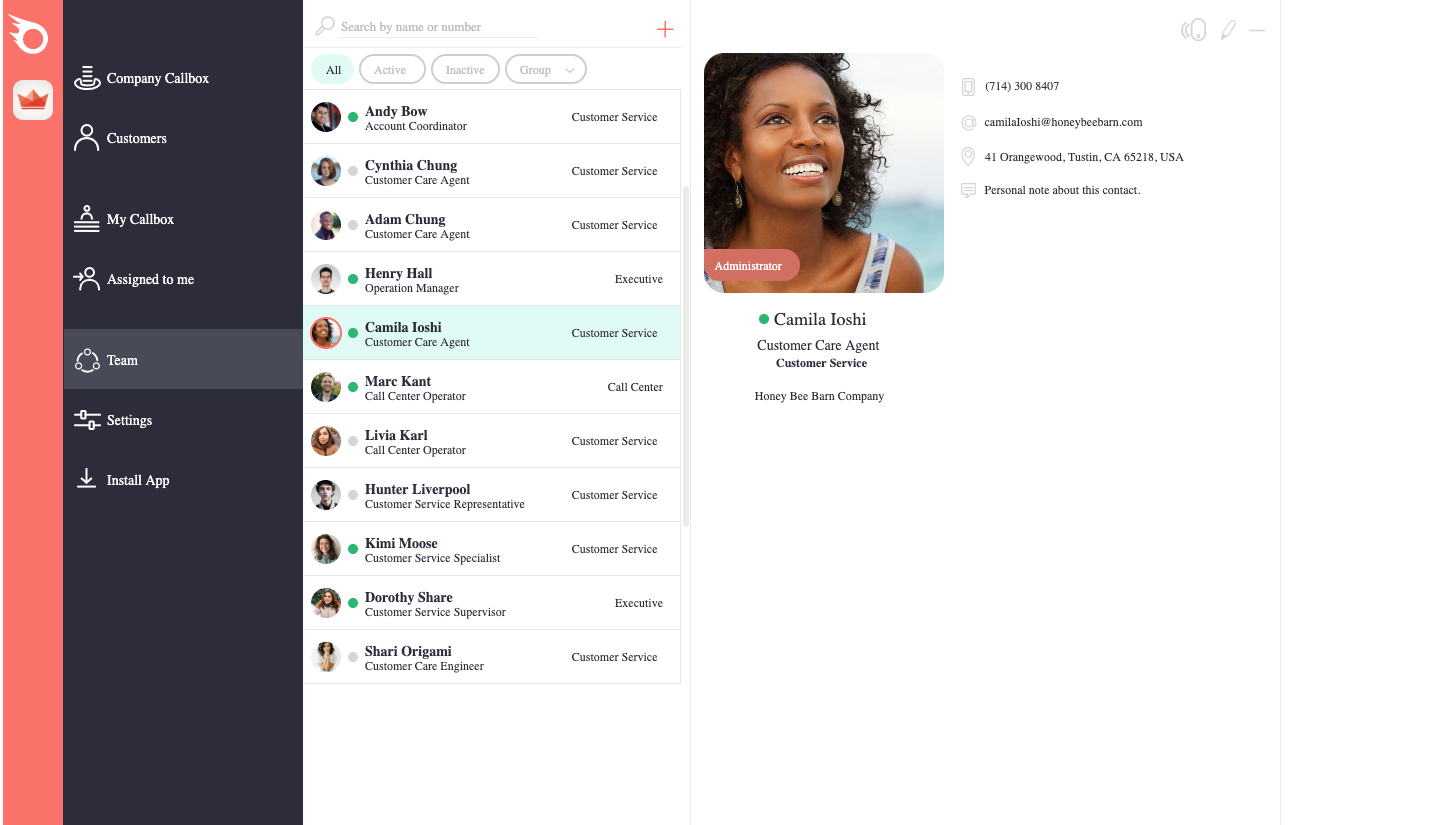Image resolution: width=1448 pixels, height=825 pixels.
Task: Open Company Callbox menu item
Action: coord(183,78)
